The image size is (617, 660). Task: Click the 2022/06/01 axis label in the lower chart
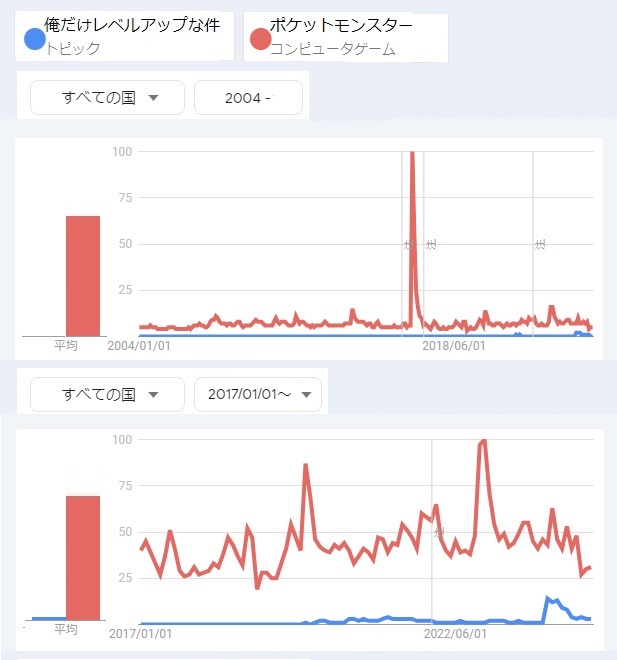click(455, 633)
